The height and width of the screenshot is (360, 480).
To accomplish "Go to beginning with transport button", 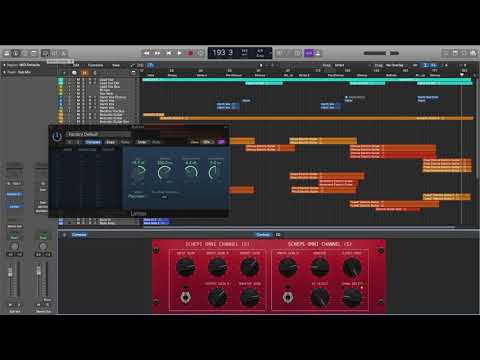I will pyautogui.click(x=168, y=53).
